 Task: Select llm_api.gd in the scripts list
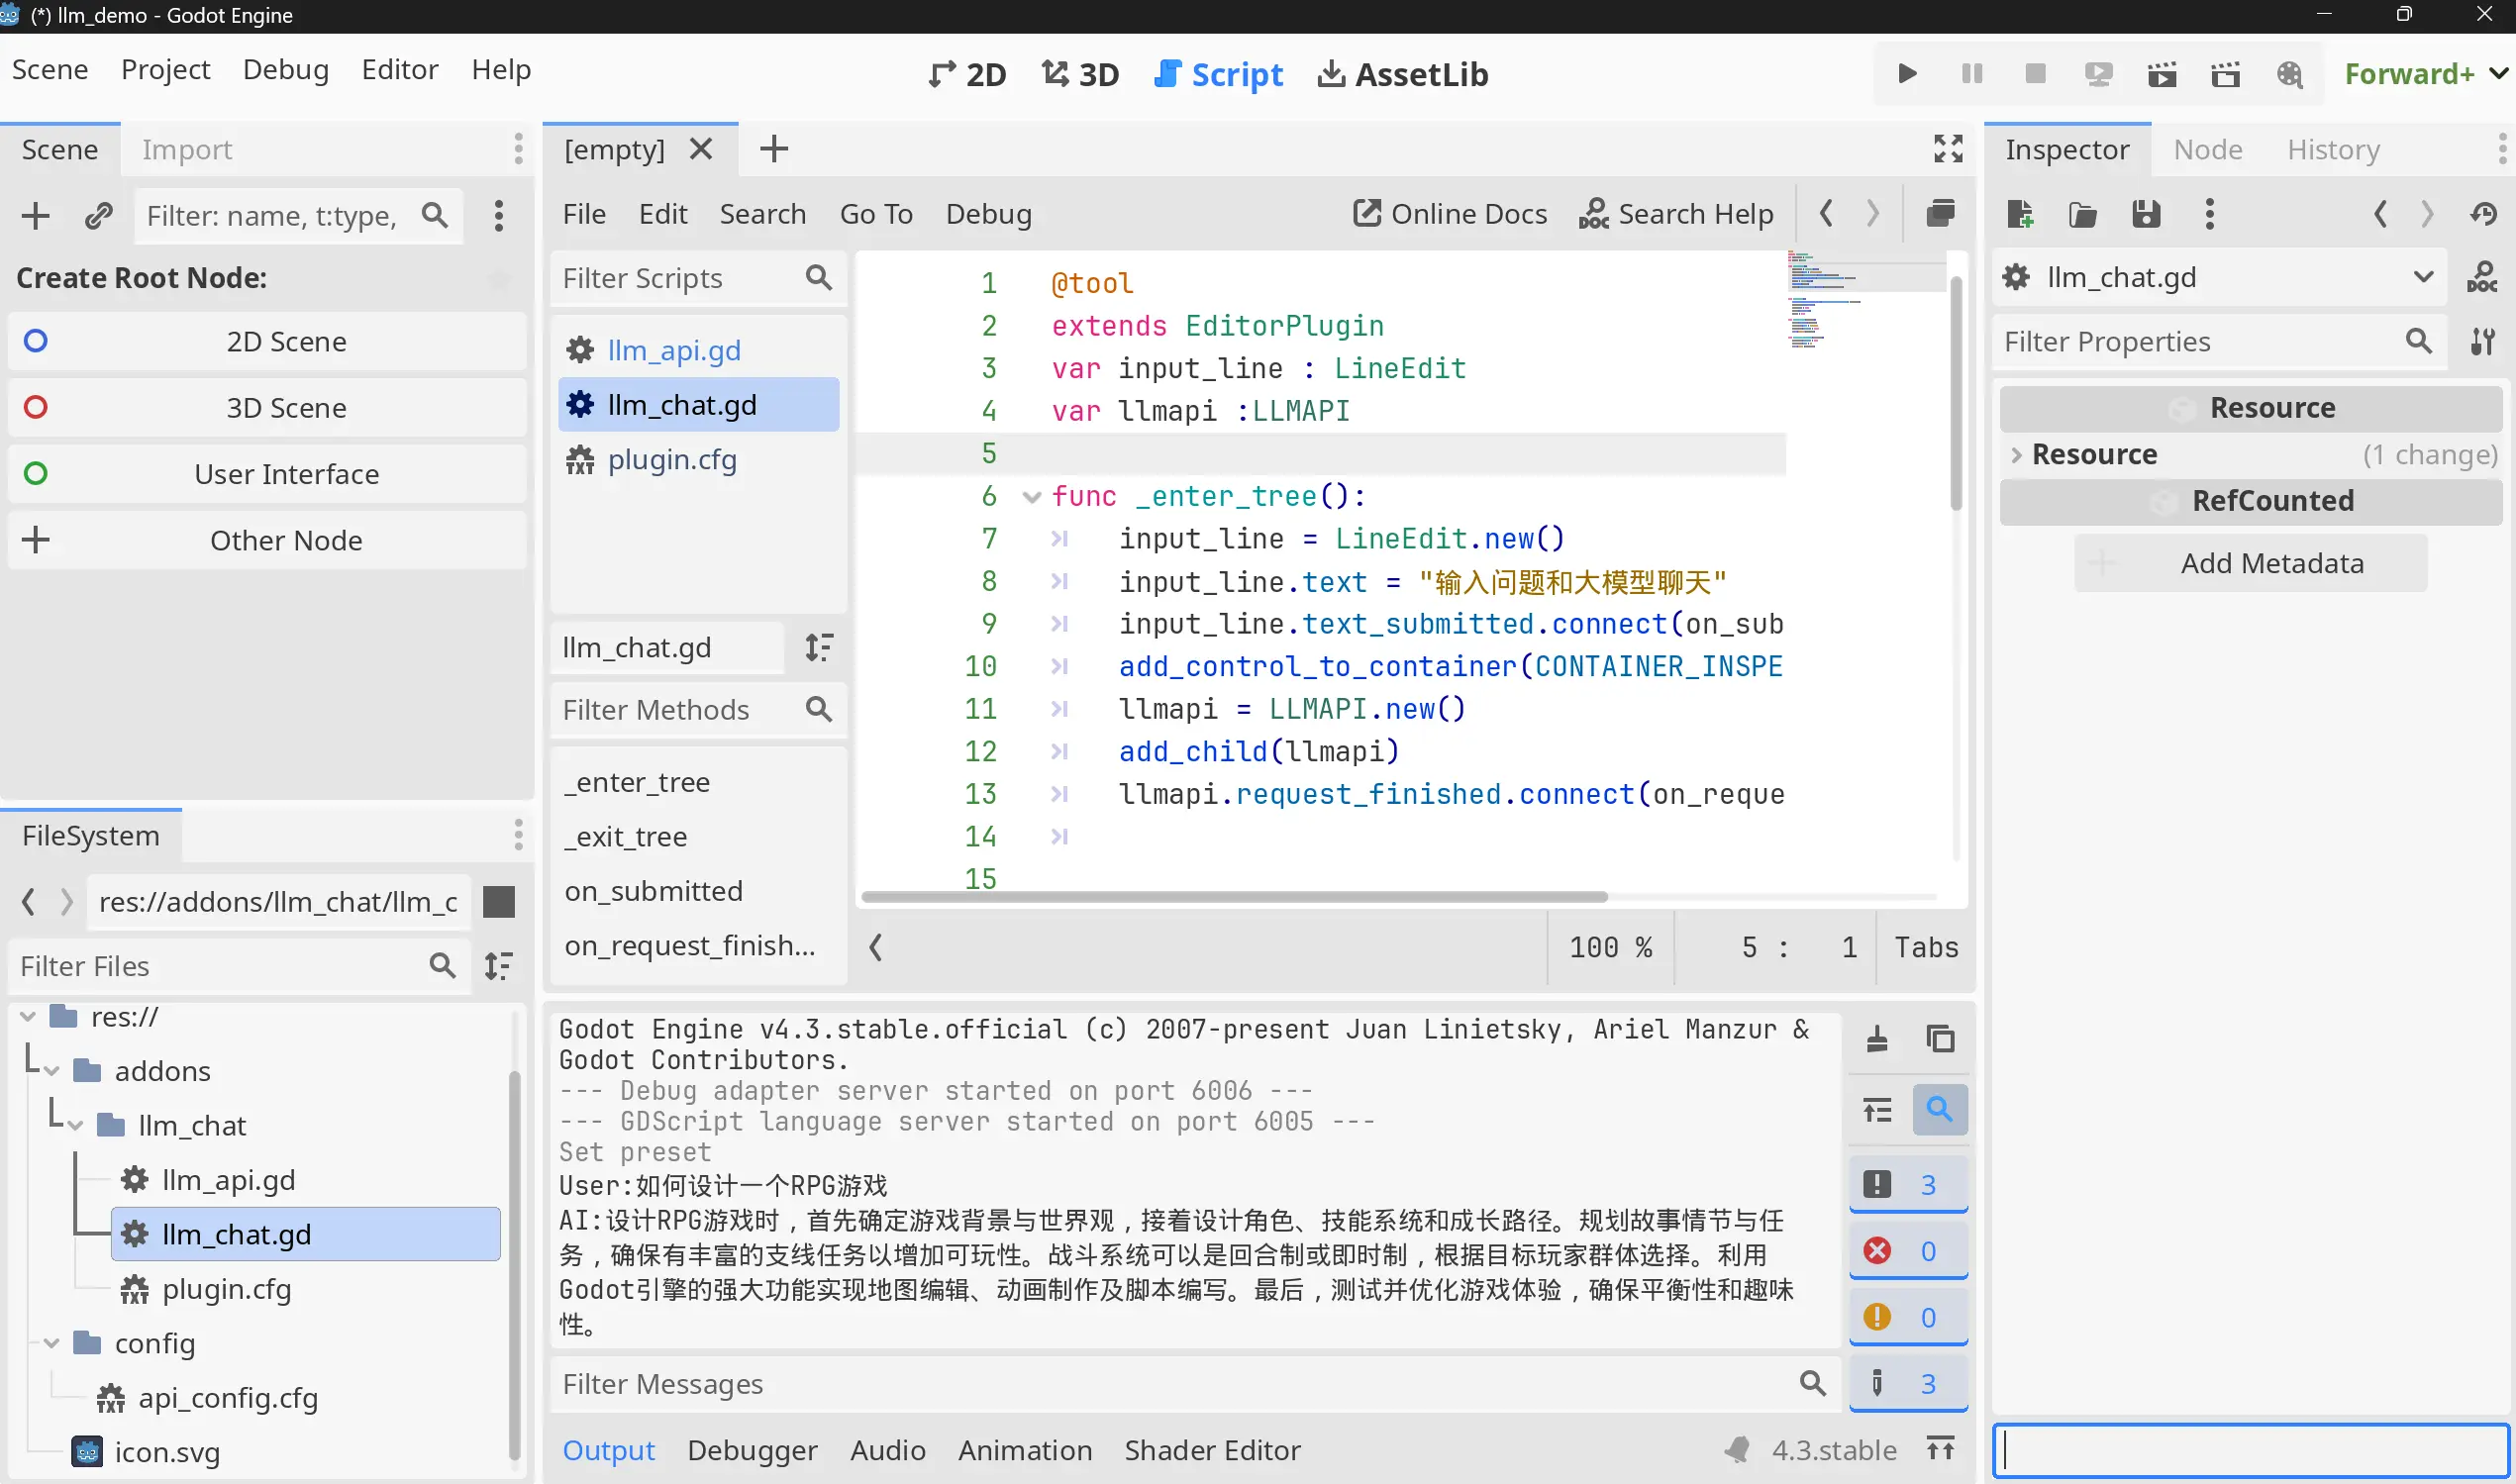coord(697,350)
